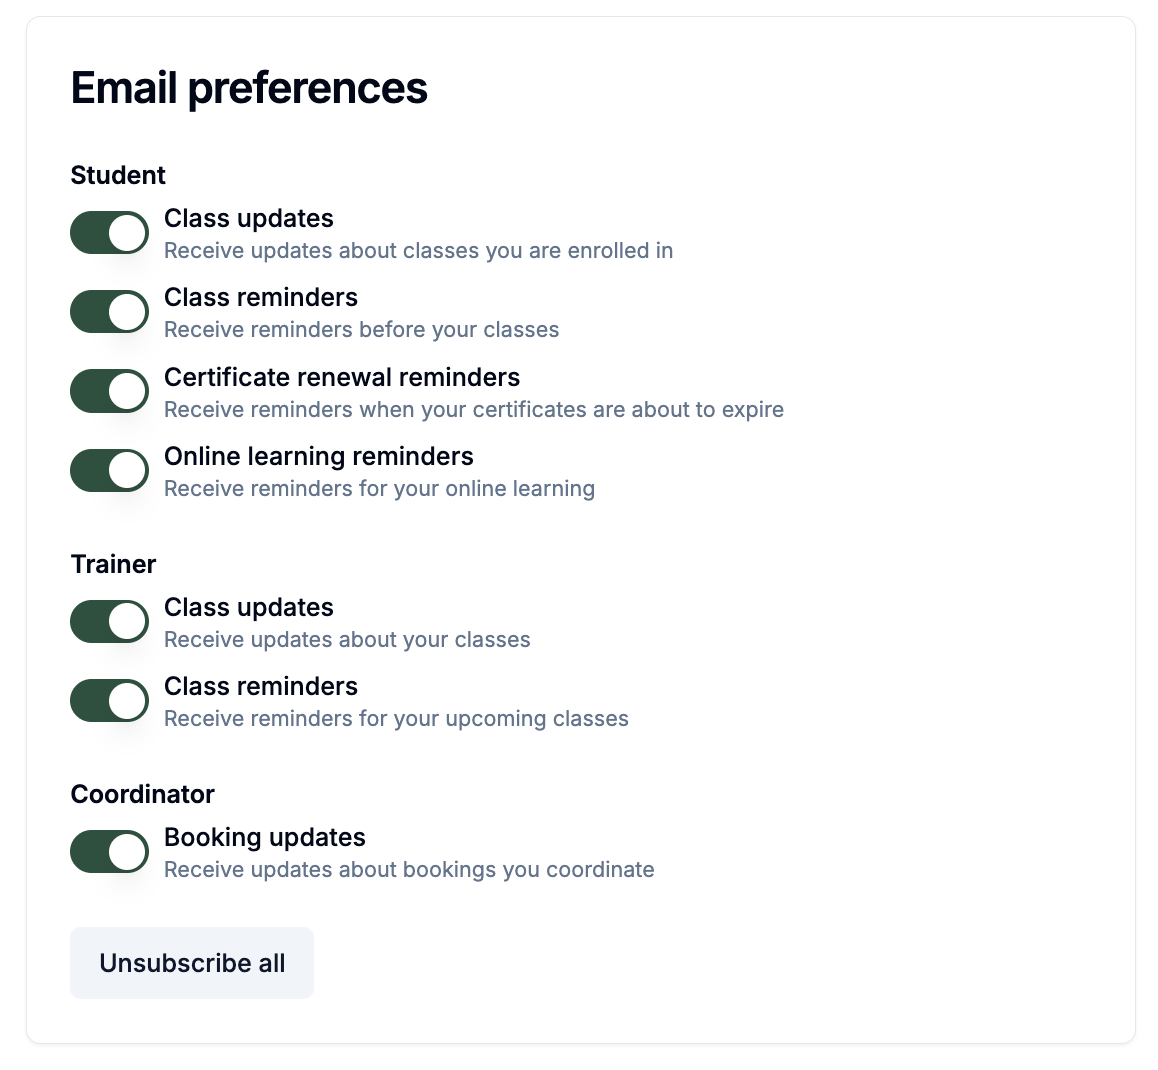Screen dimensions: 1158x1070
Task: Click the Coordinator section heading
Action: pyautogui.click(x=143, y=794)
